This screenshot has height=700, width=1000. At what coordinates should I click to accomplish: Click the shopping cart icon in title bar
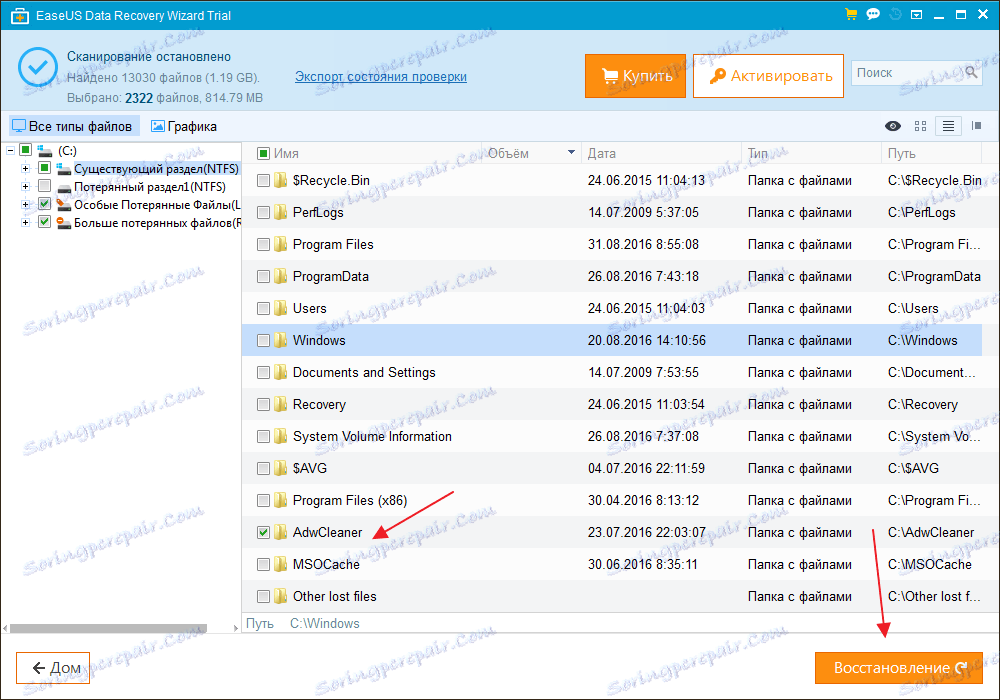click(851, 14)
